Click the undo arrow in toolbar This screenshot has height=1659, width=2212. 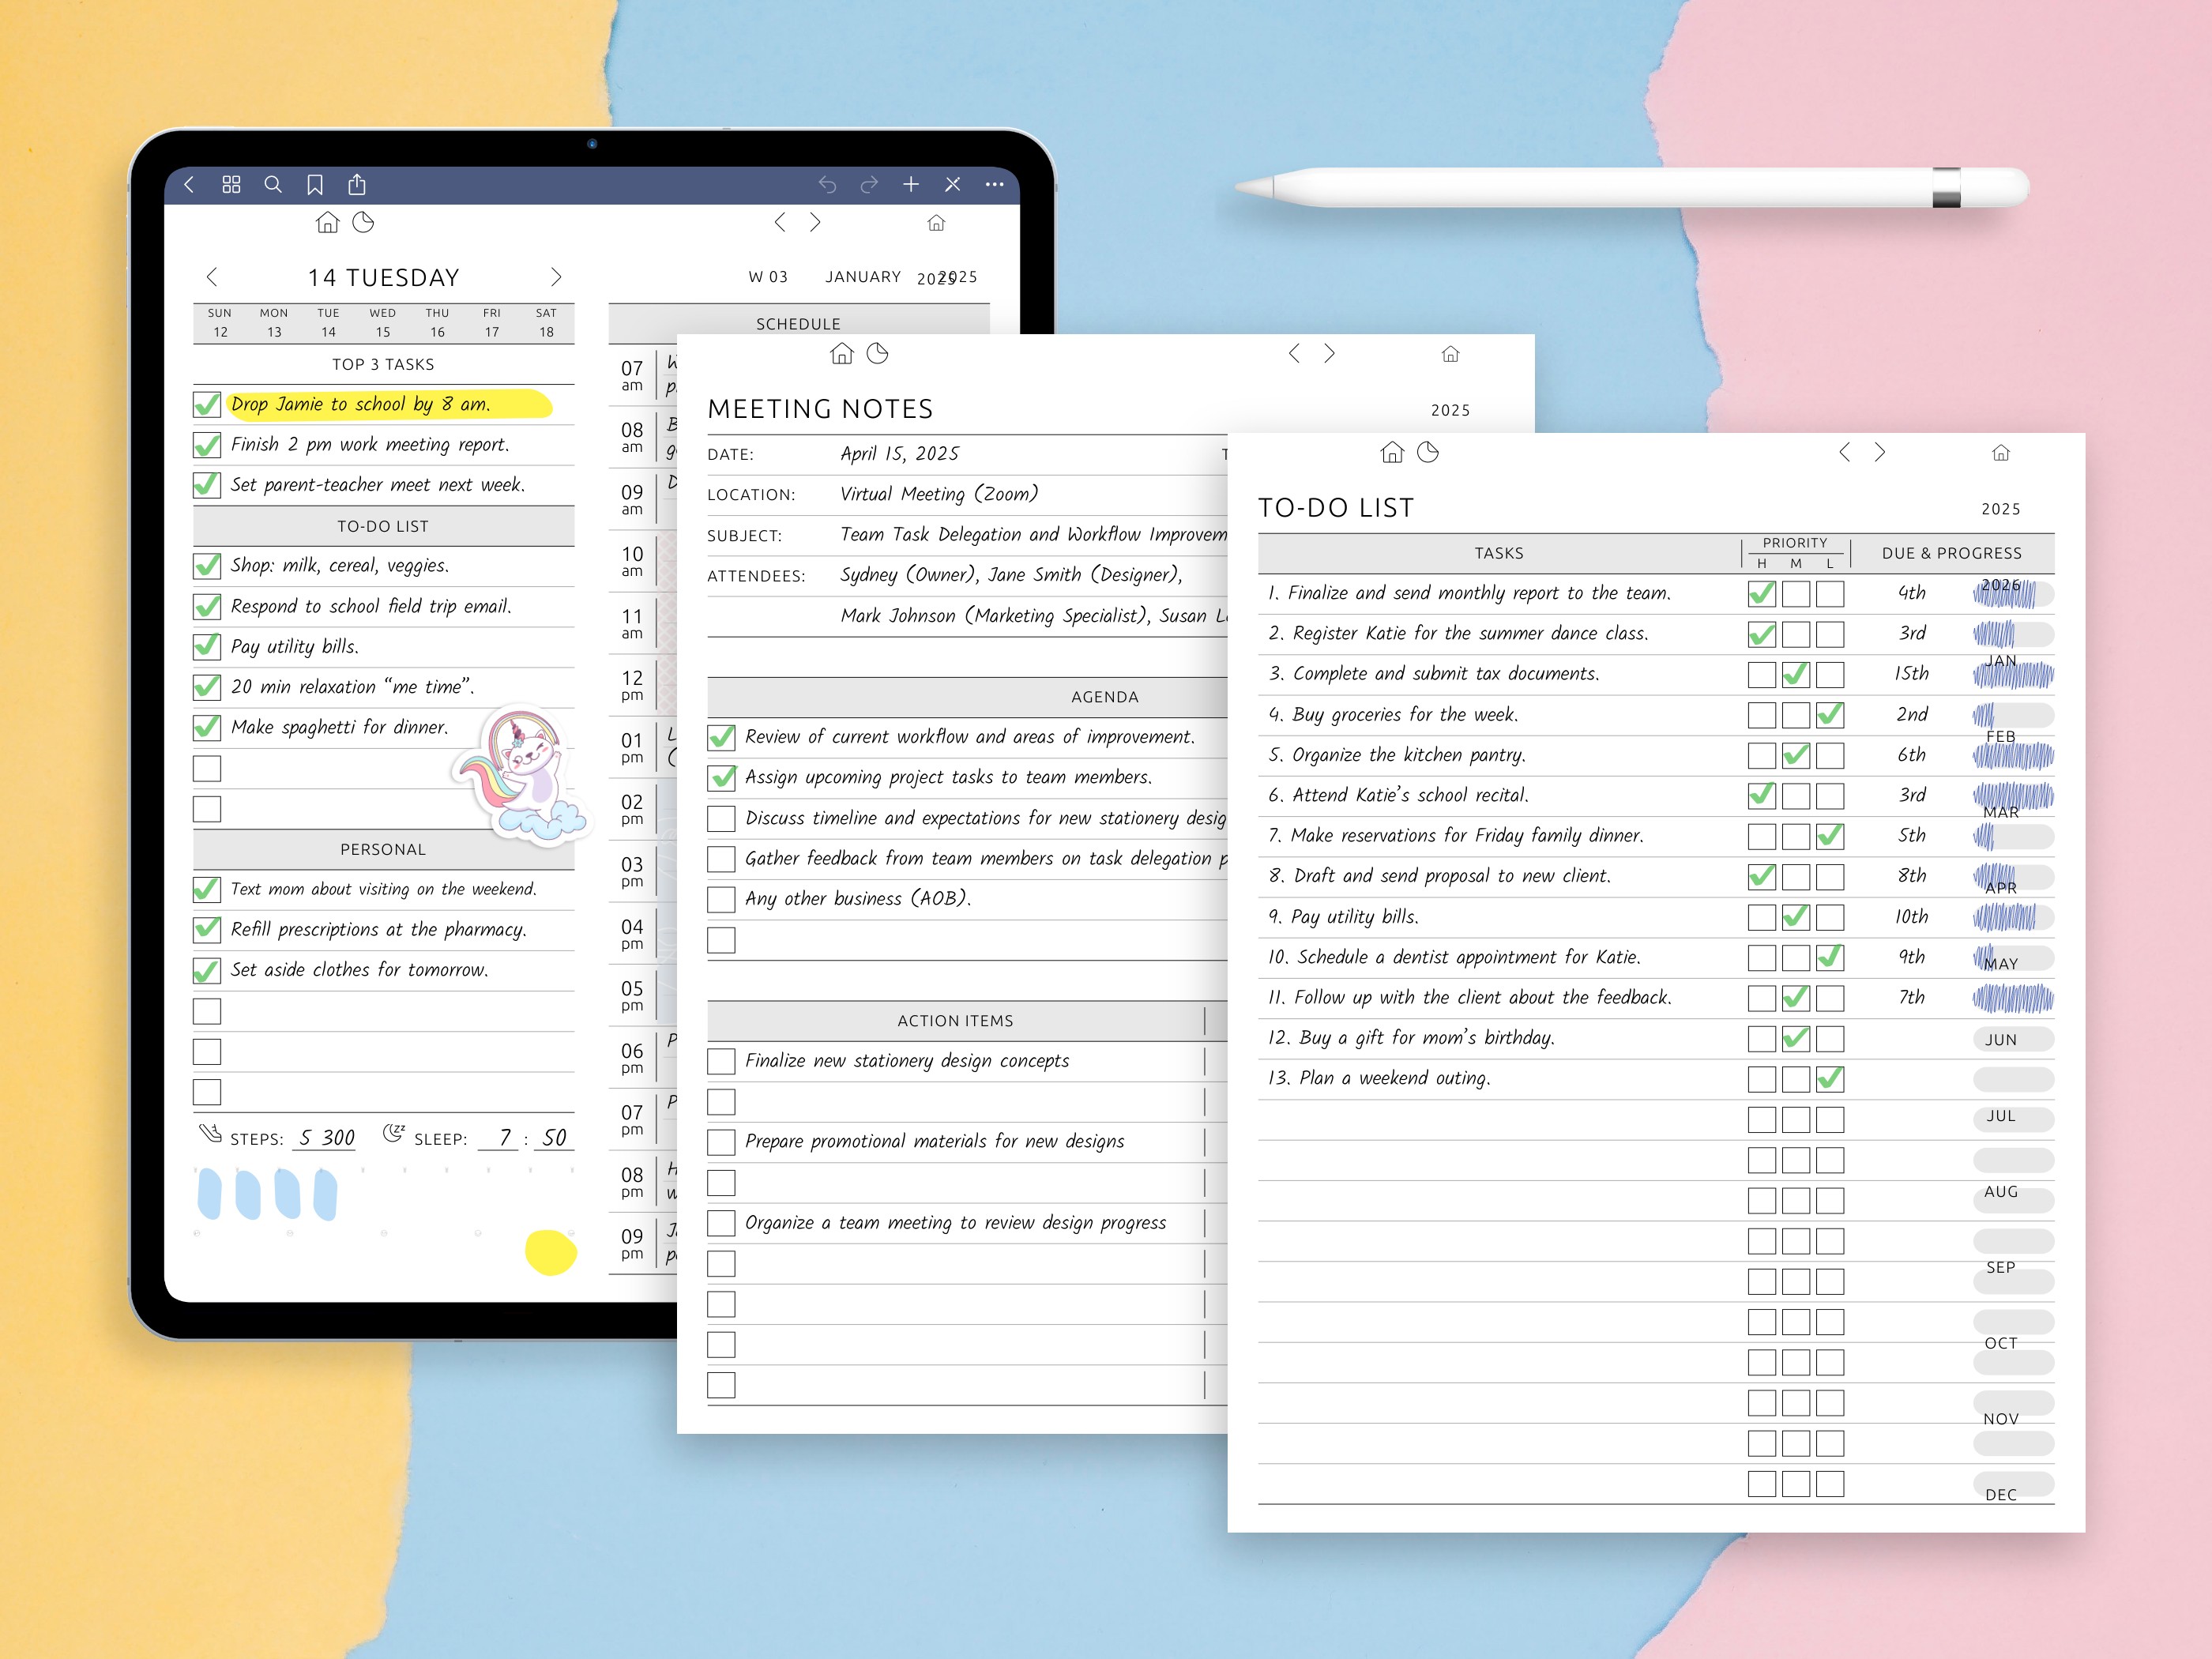pos(827,184)
